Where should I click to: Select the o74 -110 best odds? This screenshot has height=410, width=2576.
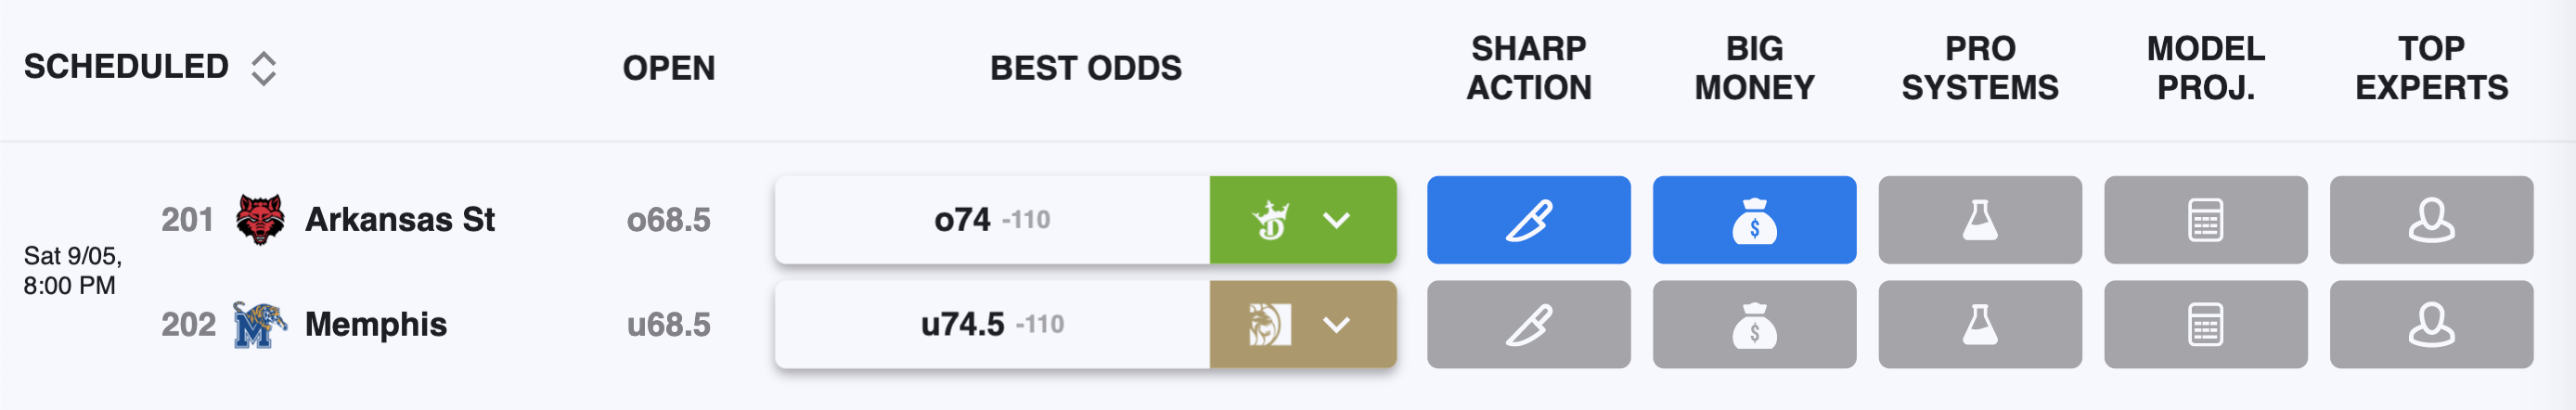[x=992, y=220]
